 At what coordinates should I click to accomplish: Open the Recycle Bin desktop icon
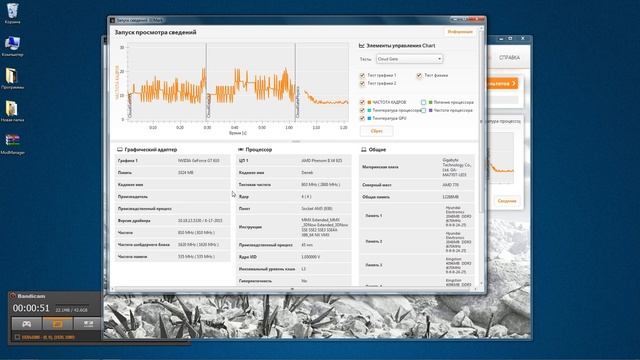point(12,11)
